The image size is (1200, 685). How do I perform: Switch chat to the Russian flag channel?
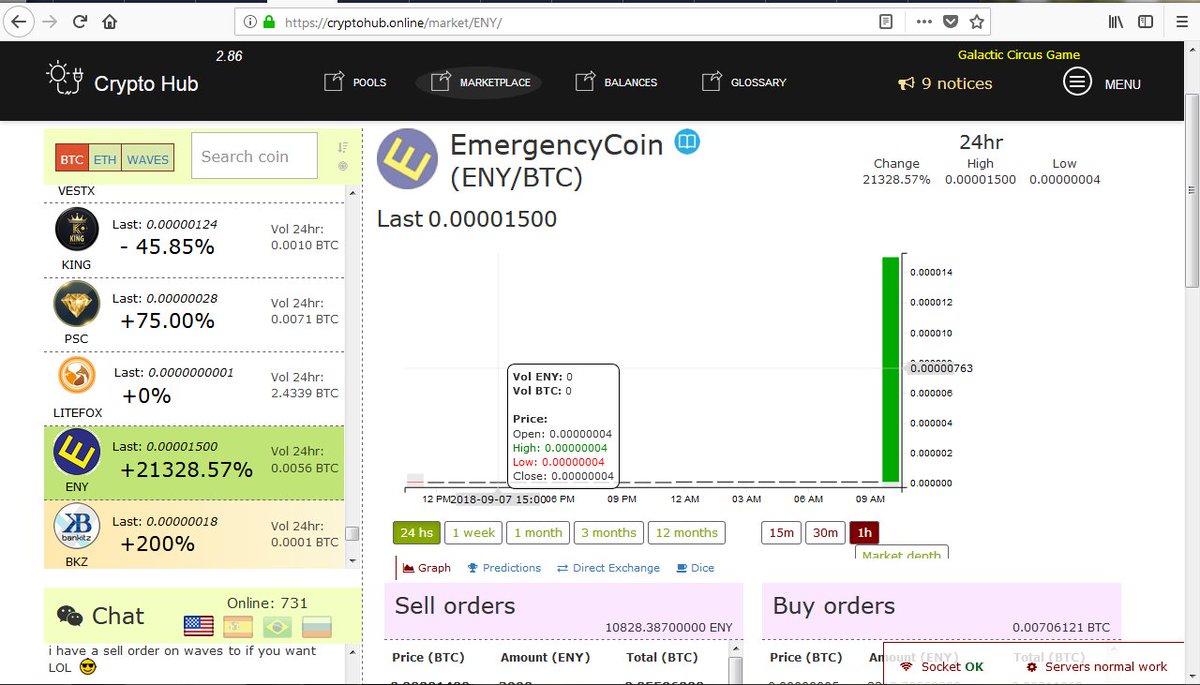click(316, 626)
